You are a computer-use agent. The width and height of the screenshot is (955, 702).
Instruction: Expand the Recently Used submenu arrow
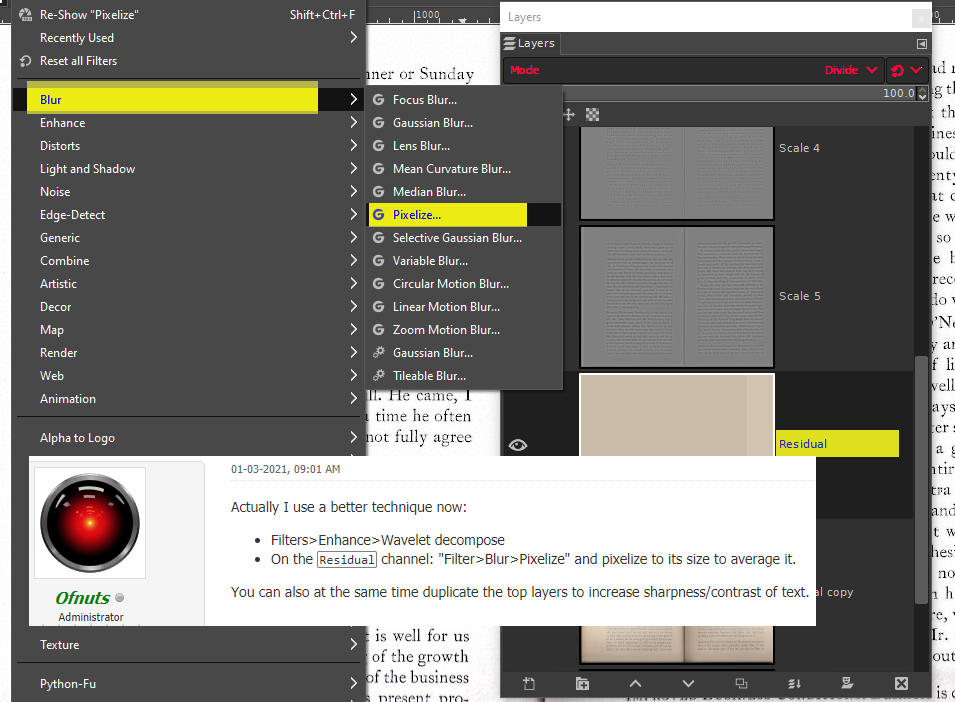tap(353, 37)
